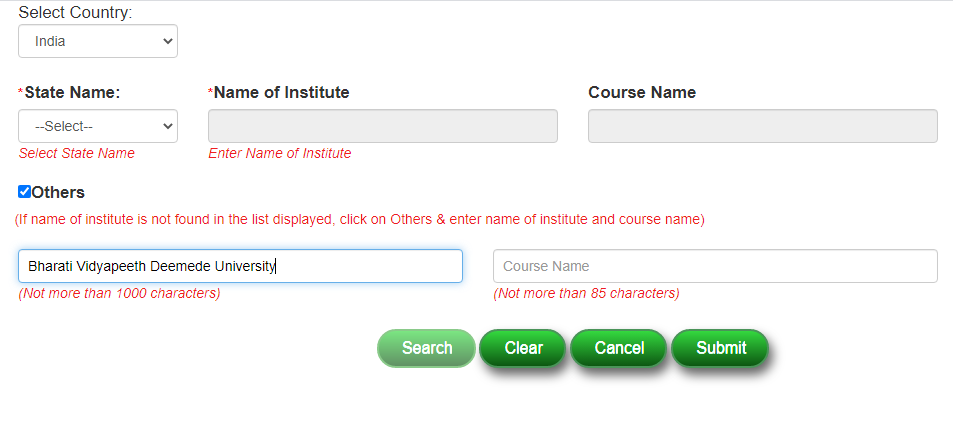The width and height of the screenshot is (953, 436).
Task: Click the Enter Name of Institute error text
Action: 280,153
